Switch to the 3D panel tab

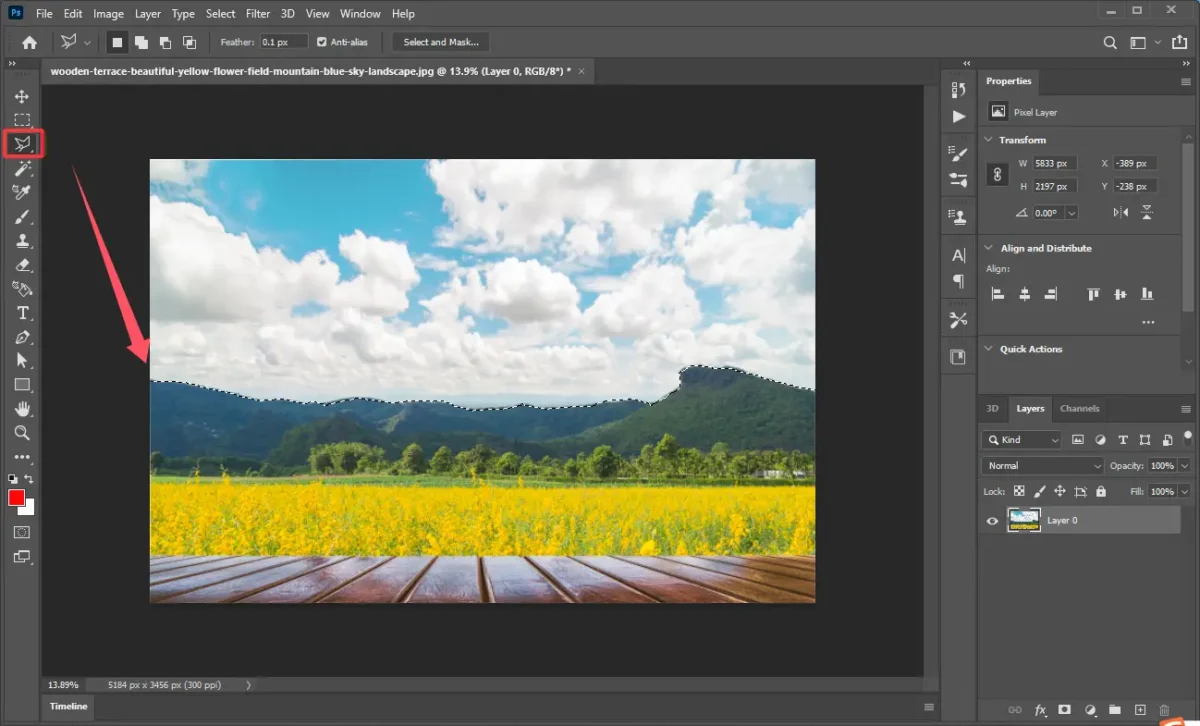tap(992, 408)
